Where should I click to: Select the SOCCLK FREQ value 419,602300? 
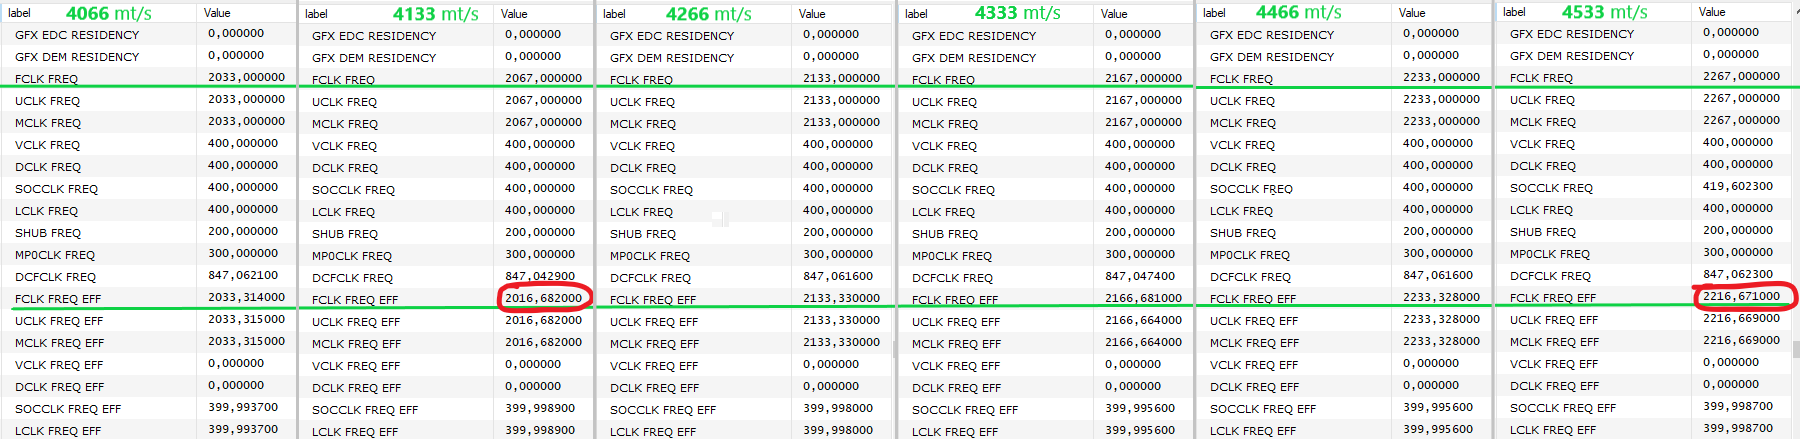1738,186
